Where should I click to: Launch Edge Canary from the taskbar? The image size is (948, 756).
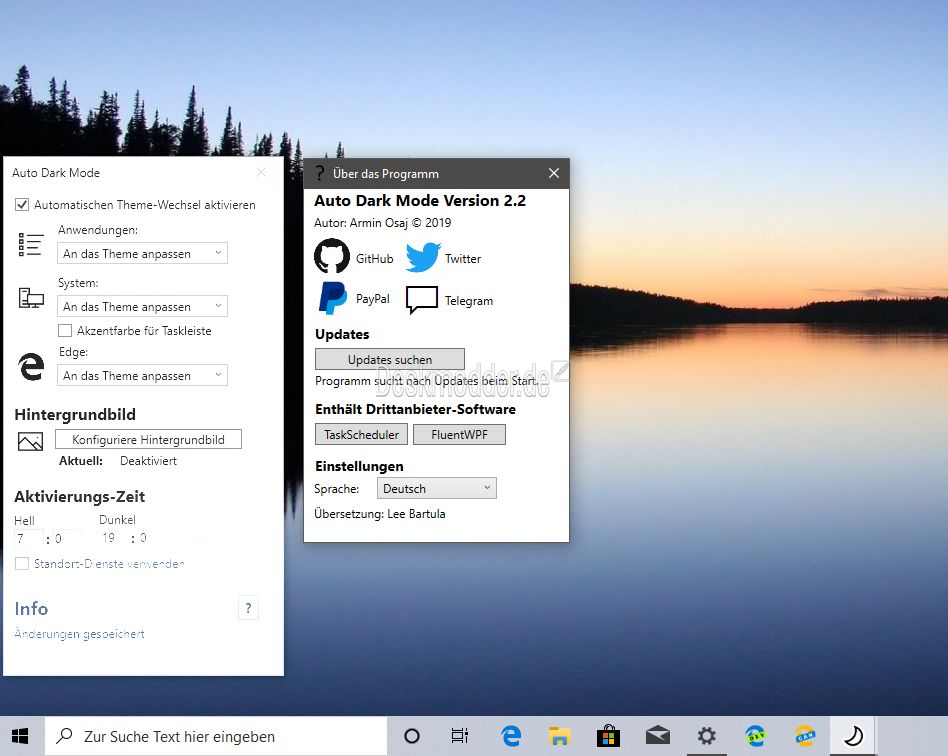point(805,736)
